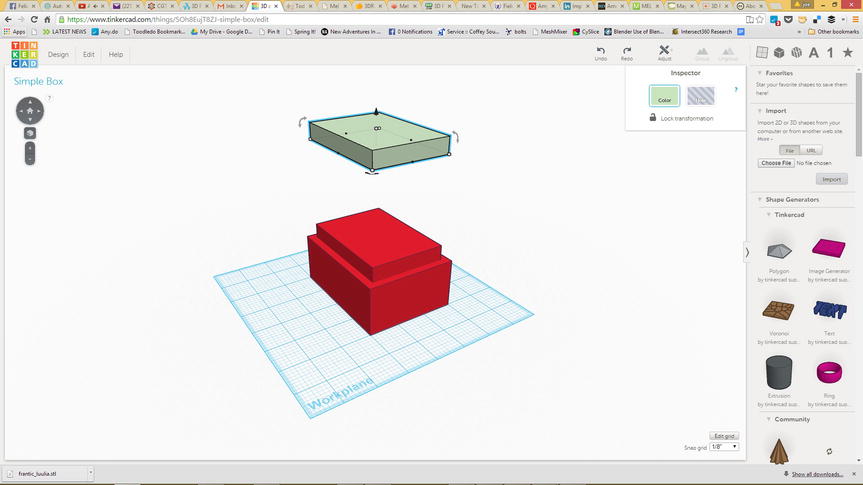
Task: Select the letter A shapes icon
Action: 813,52
